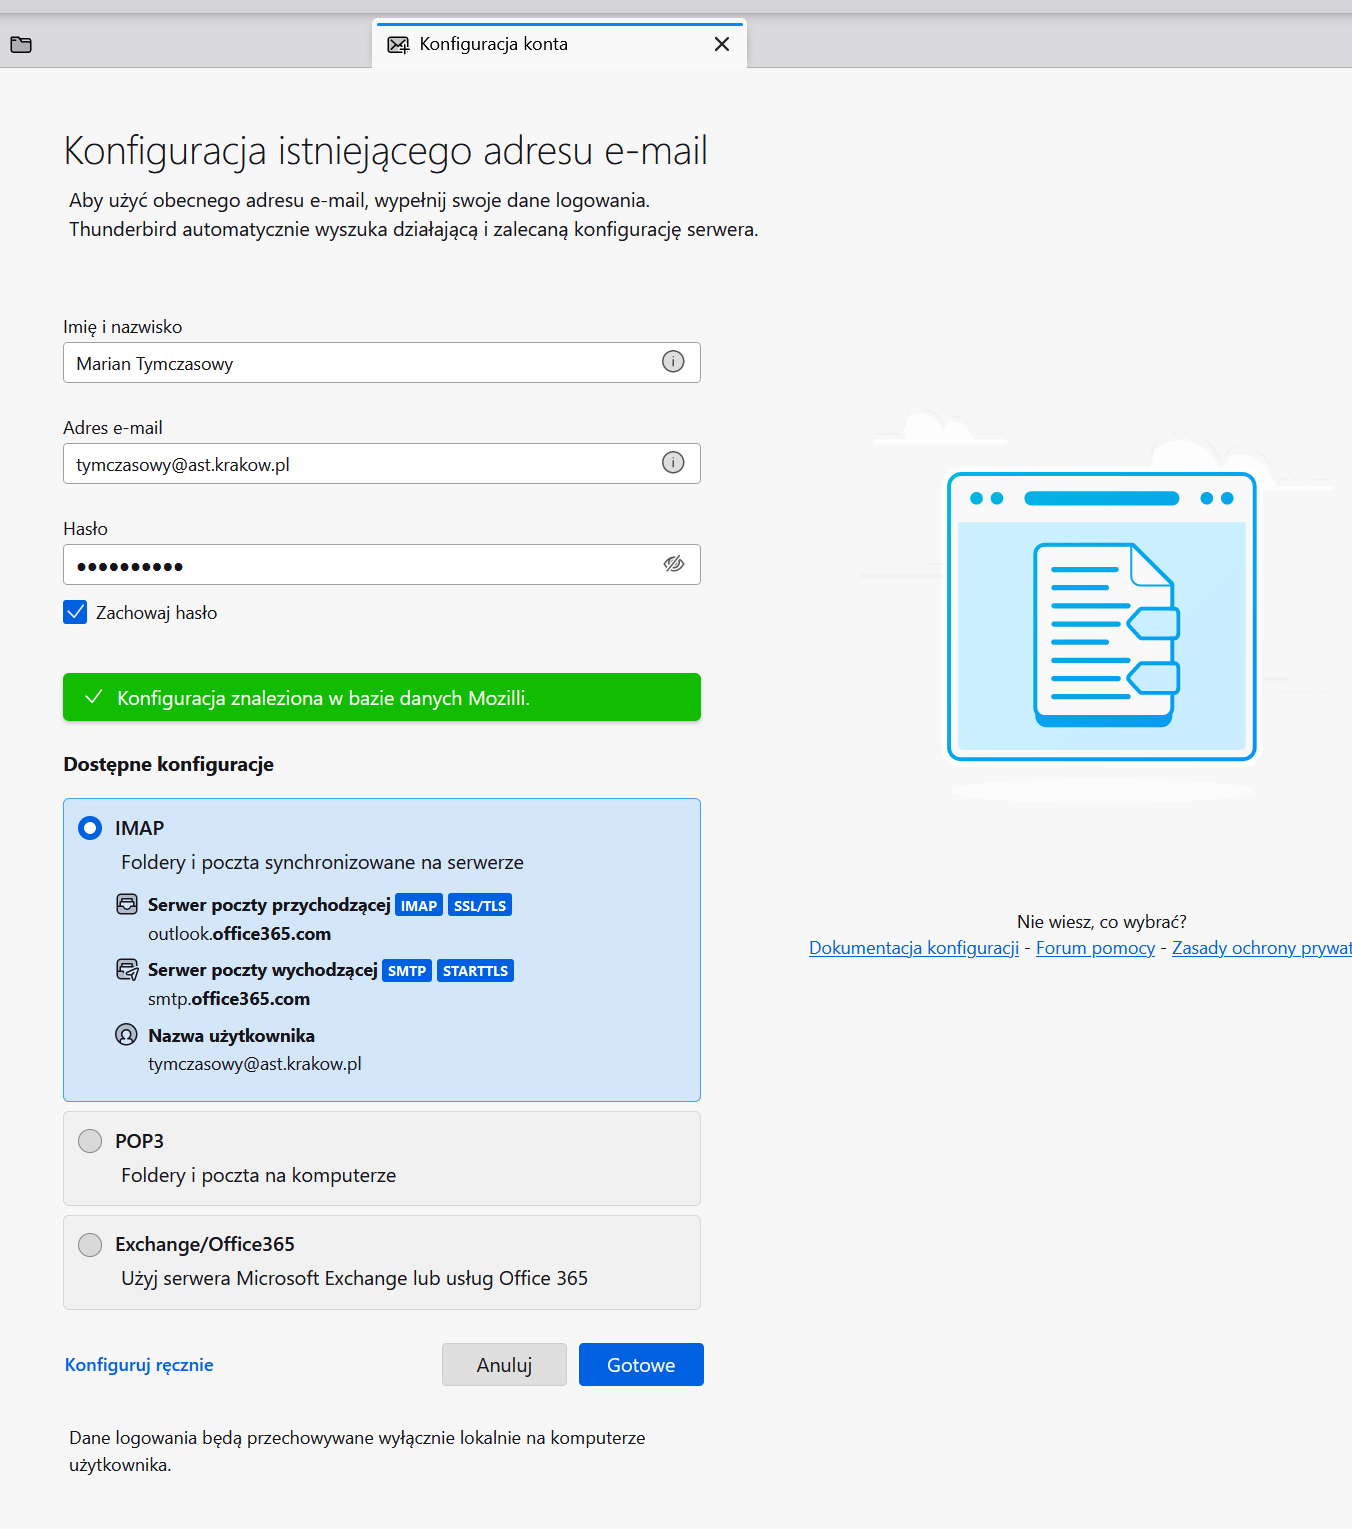Viewport: 1352px width, 1529px height.
Task: Click the info icon in the name field
Action: 673,362
